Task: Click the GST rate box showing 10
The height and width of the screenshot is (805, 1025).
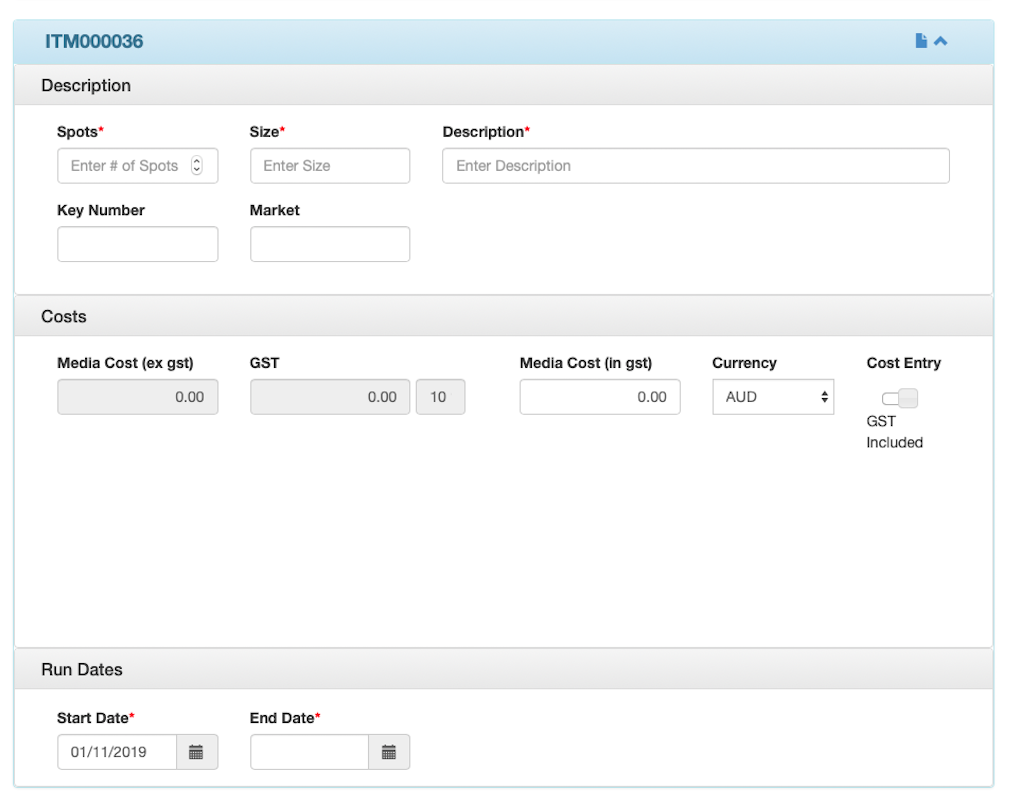Action: pos(440,397)
